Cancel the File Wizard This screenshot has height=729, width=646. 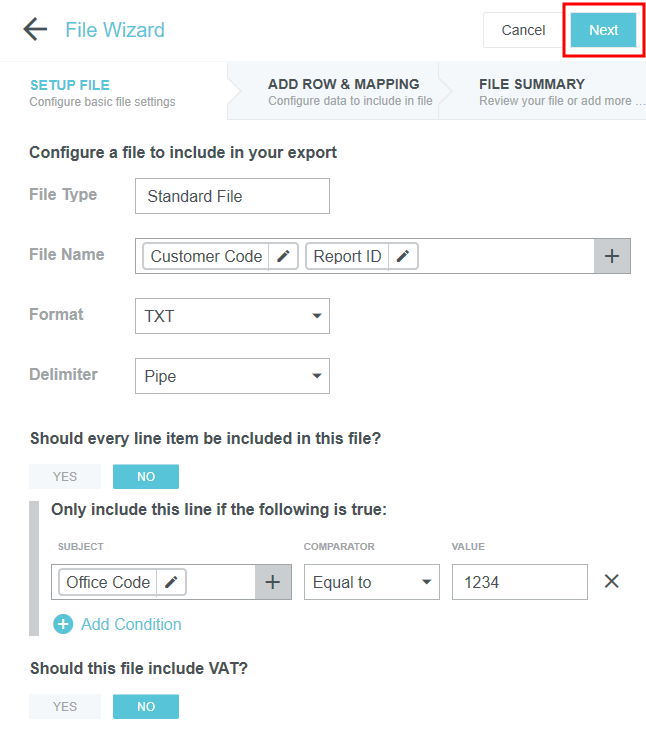tap(523, 30)
